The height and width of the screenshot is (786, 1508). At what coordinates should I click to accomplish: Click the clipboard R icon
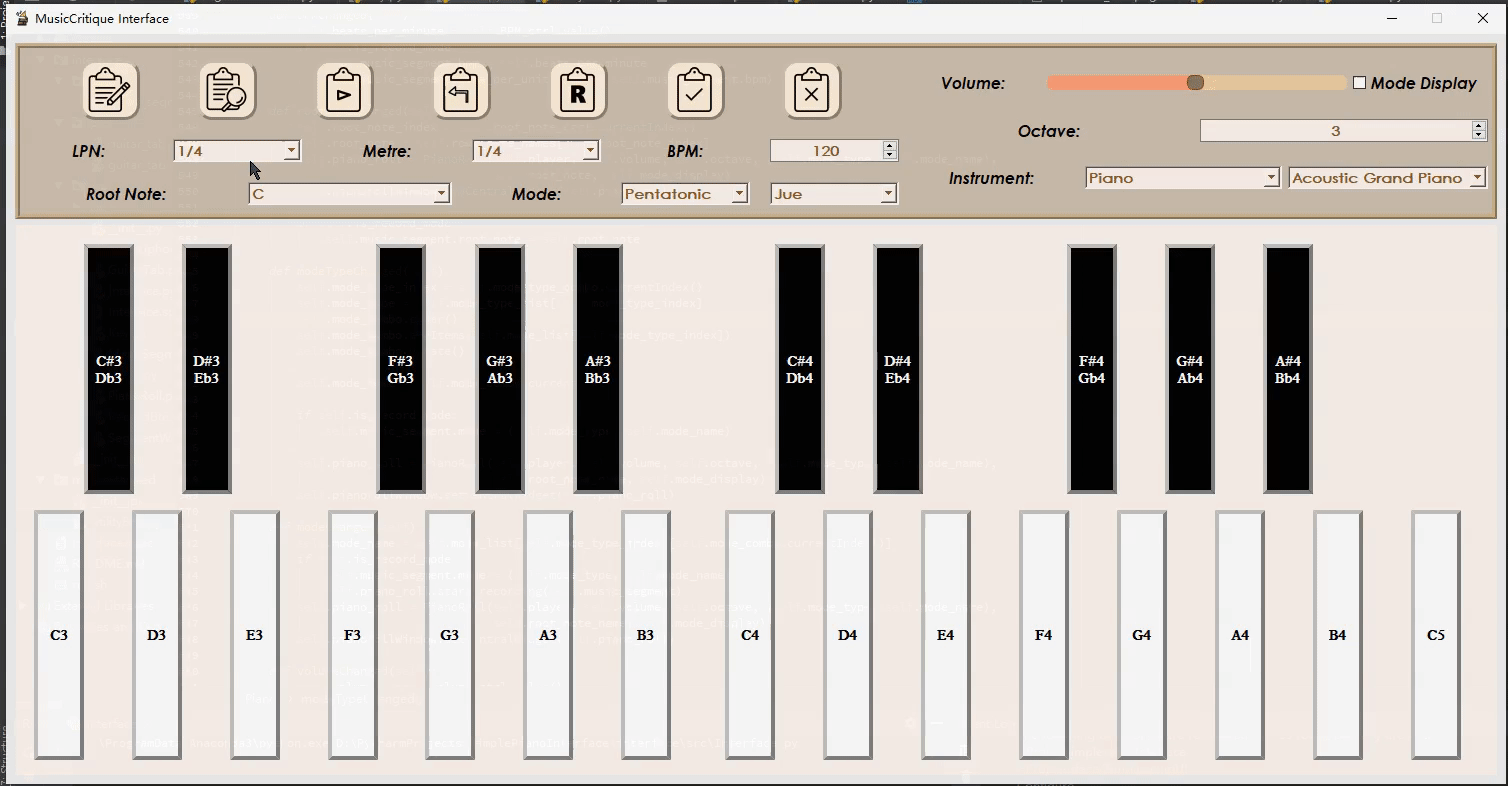tap(578, 91)
